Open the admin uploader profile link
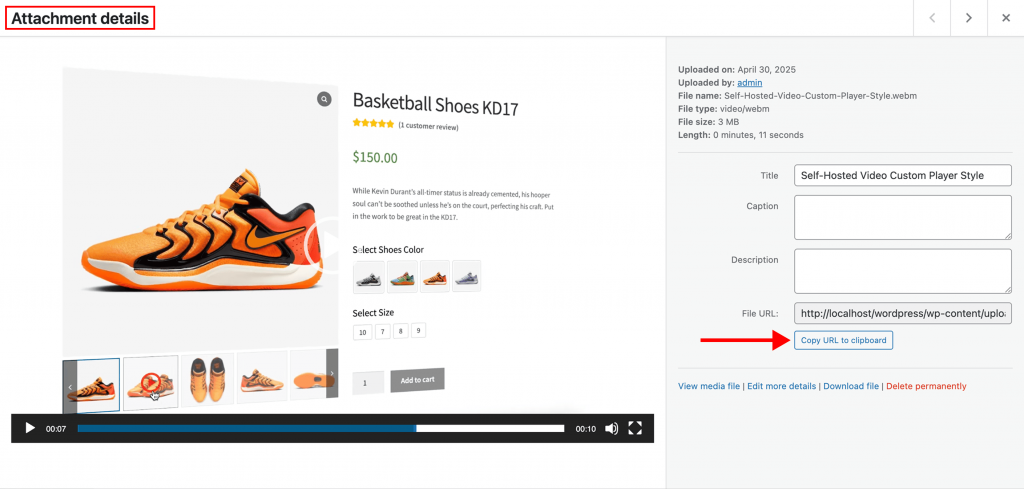 point(750,83)
